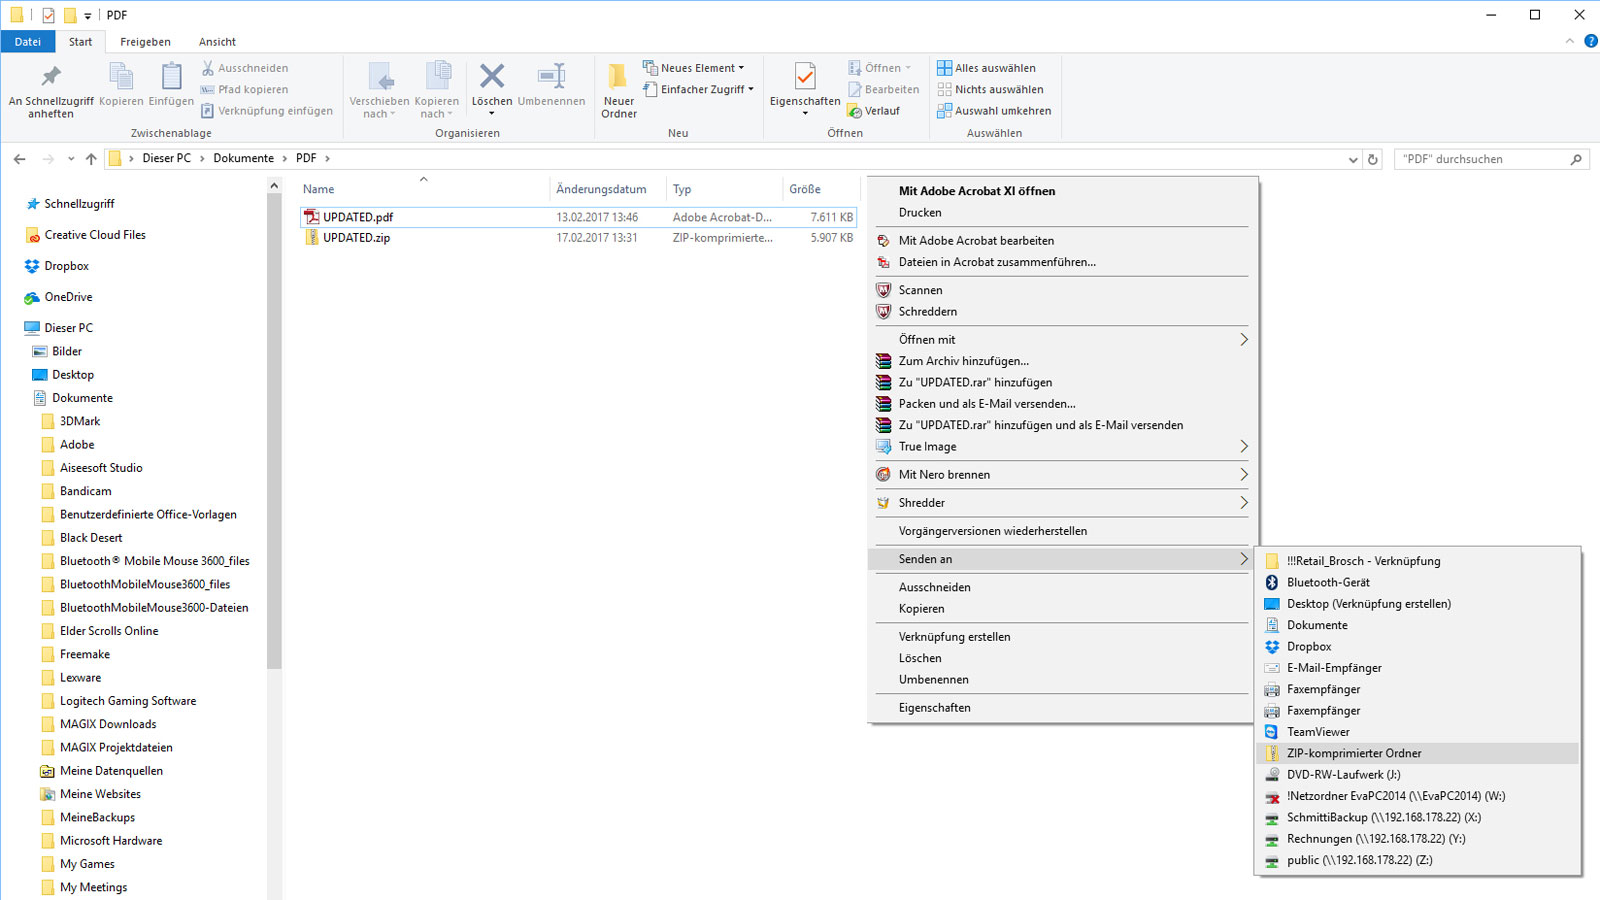The image size is (1600, 900).
Task: Open Dropbox from the sidebar
Action: [67, 265]
